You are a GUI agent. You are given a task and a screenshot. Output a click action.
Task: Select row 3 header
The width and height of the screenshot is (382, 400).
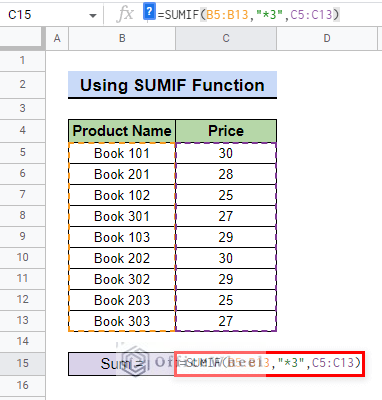tap(22, 108)
